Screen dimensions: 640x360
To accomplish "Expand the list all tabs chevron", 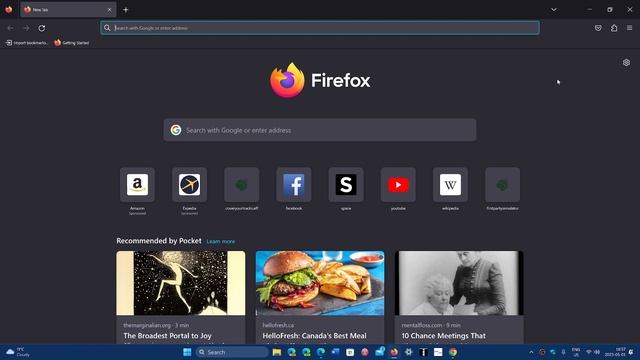I will pyautogui.click(x=554, y=9).
